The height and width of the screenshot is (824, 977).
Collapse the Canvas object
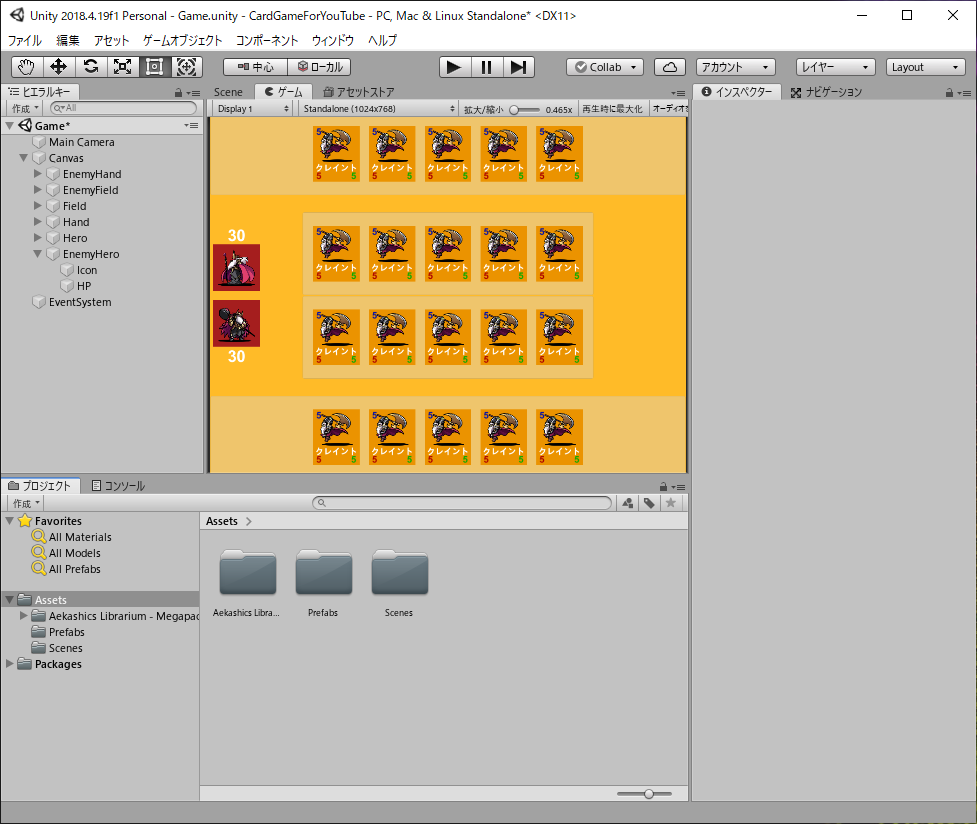[x=24, y=158]
